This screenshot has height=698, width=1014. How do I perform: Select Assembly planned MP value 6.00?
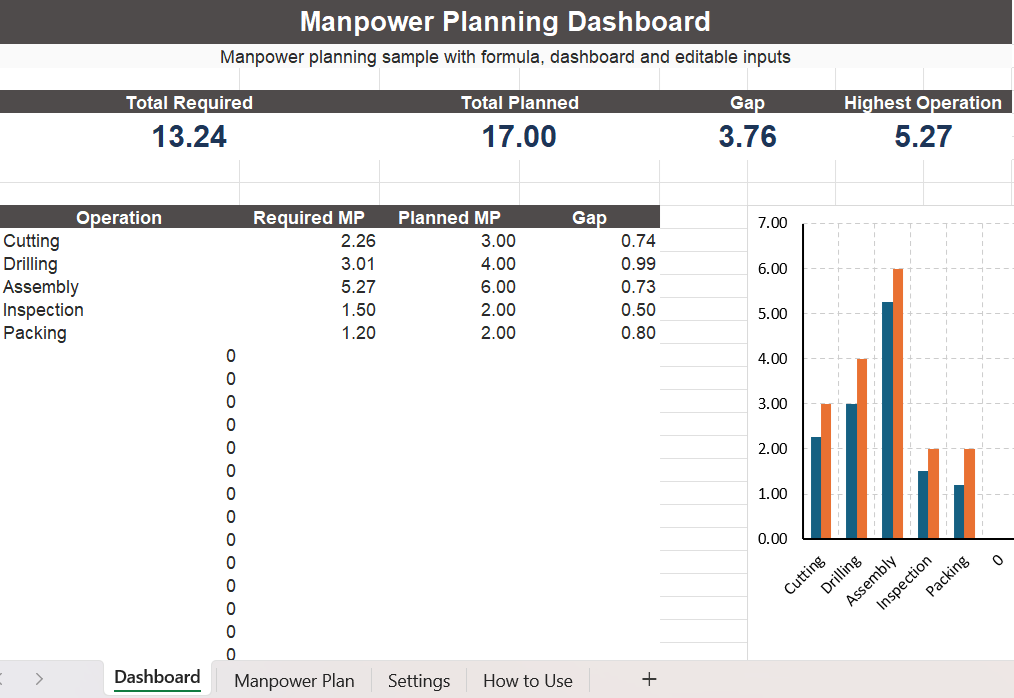(x=498, y=287)
